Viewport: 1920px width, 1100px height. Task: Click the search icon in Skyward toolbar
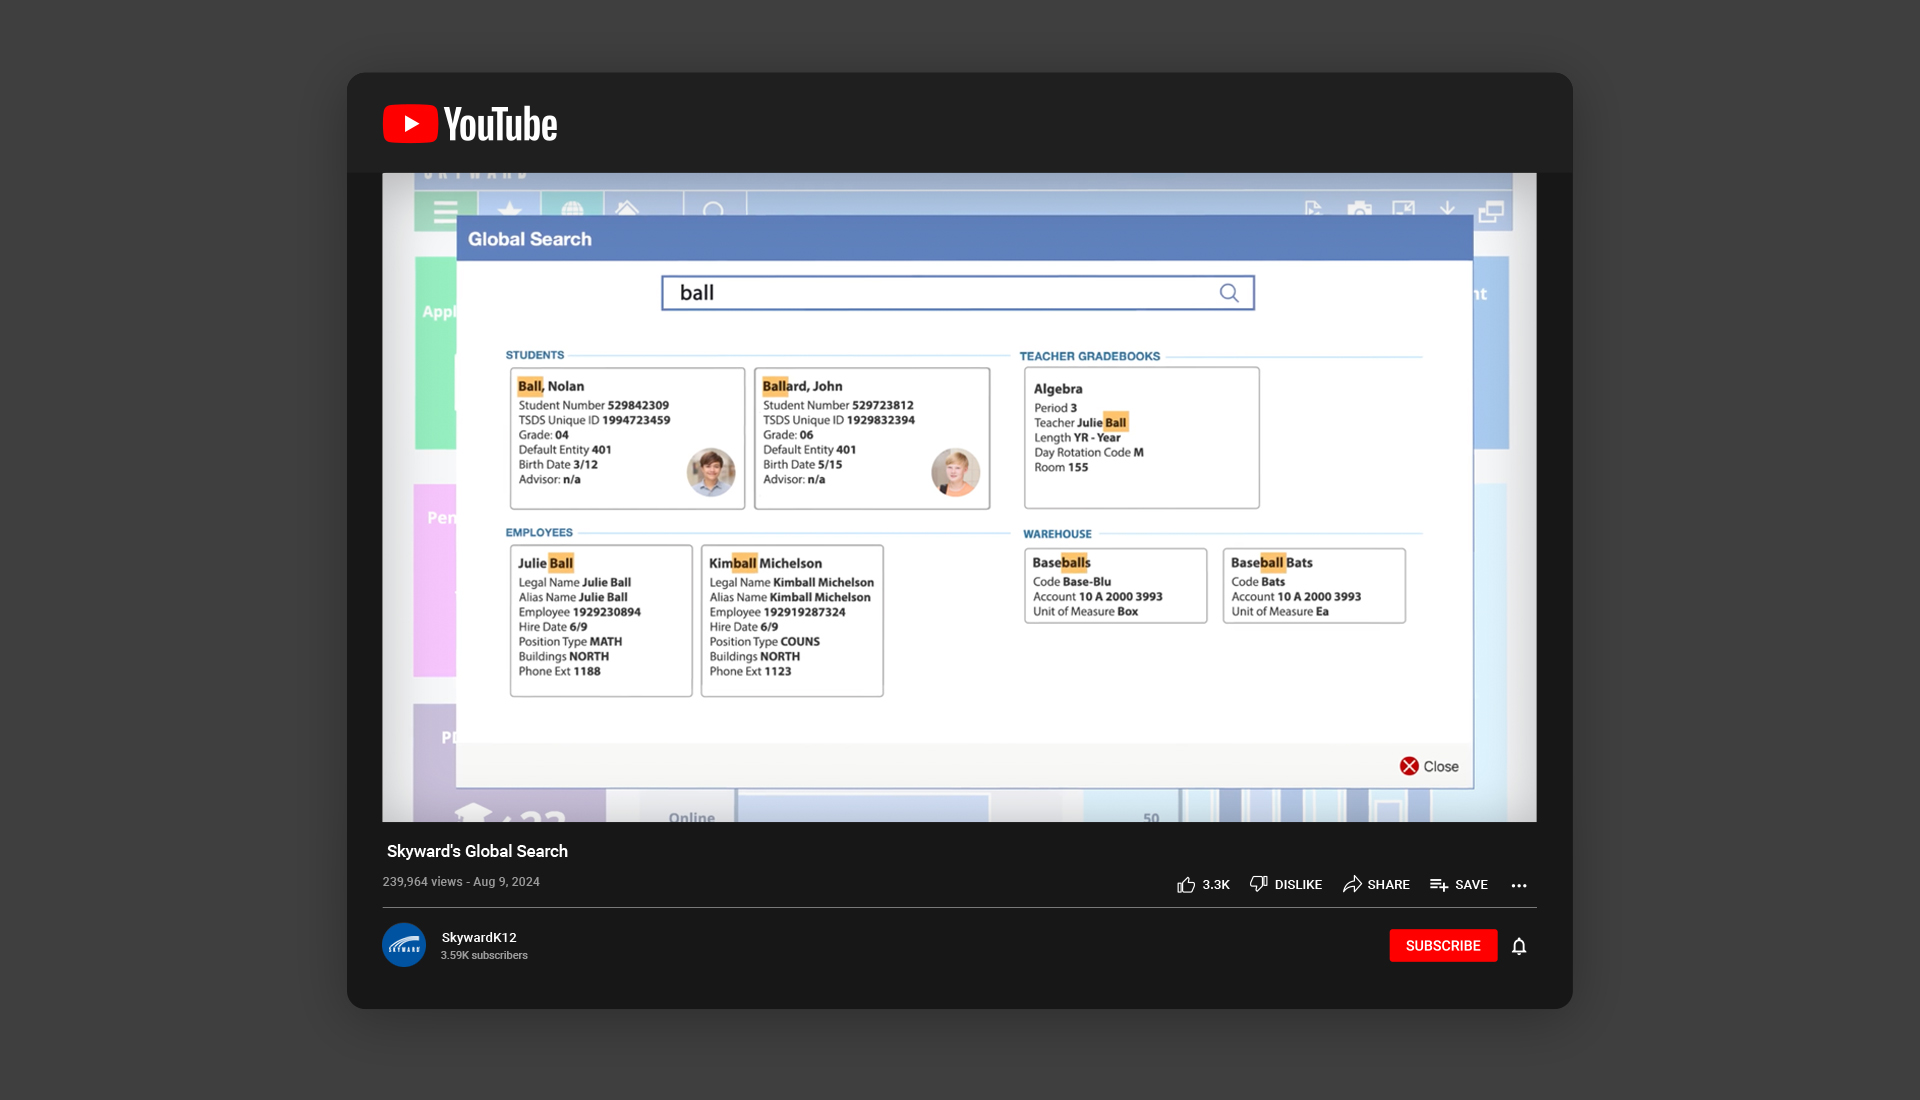pos(713,209)
